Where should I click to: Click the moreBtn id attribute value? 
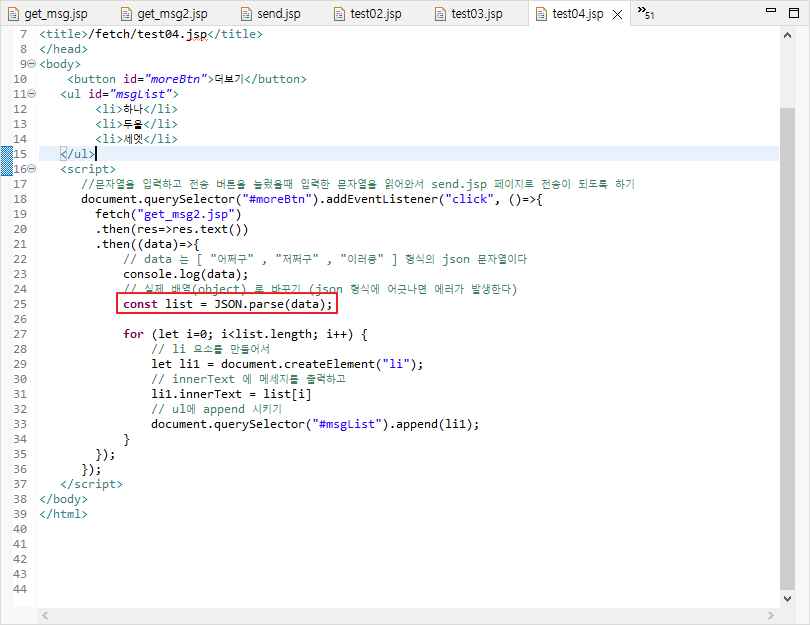175,79
